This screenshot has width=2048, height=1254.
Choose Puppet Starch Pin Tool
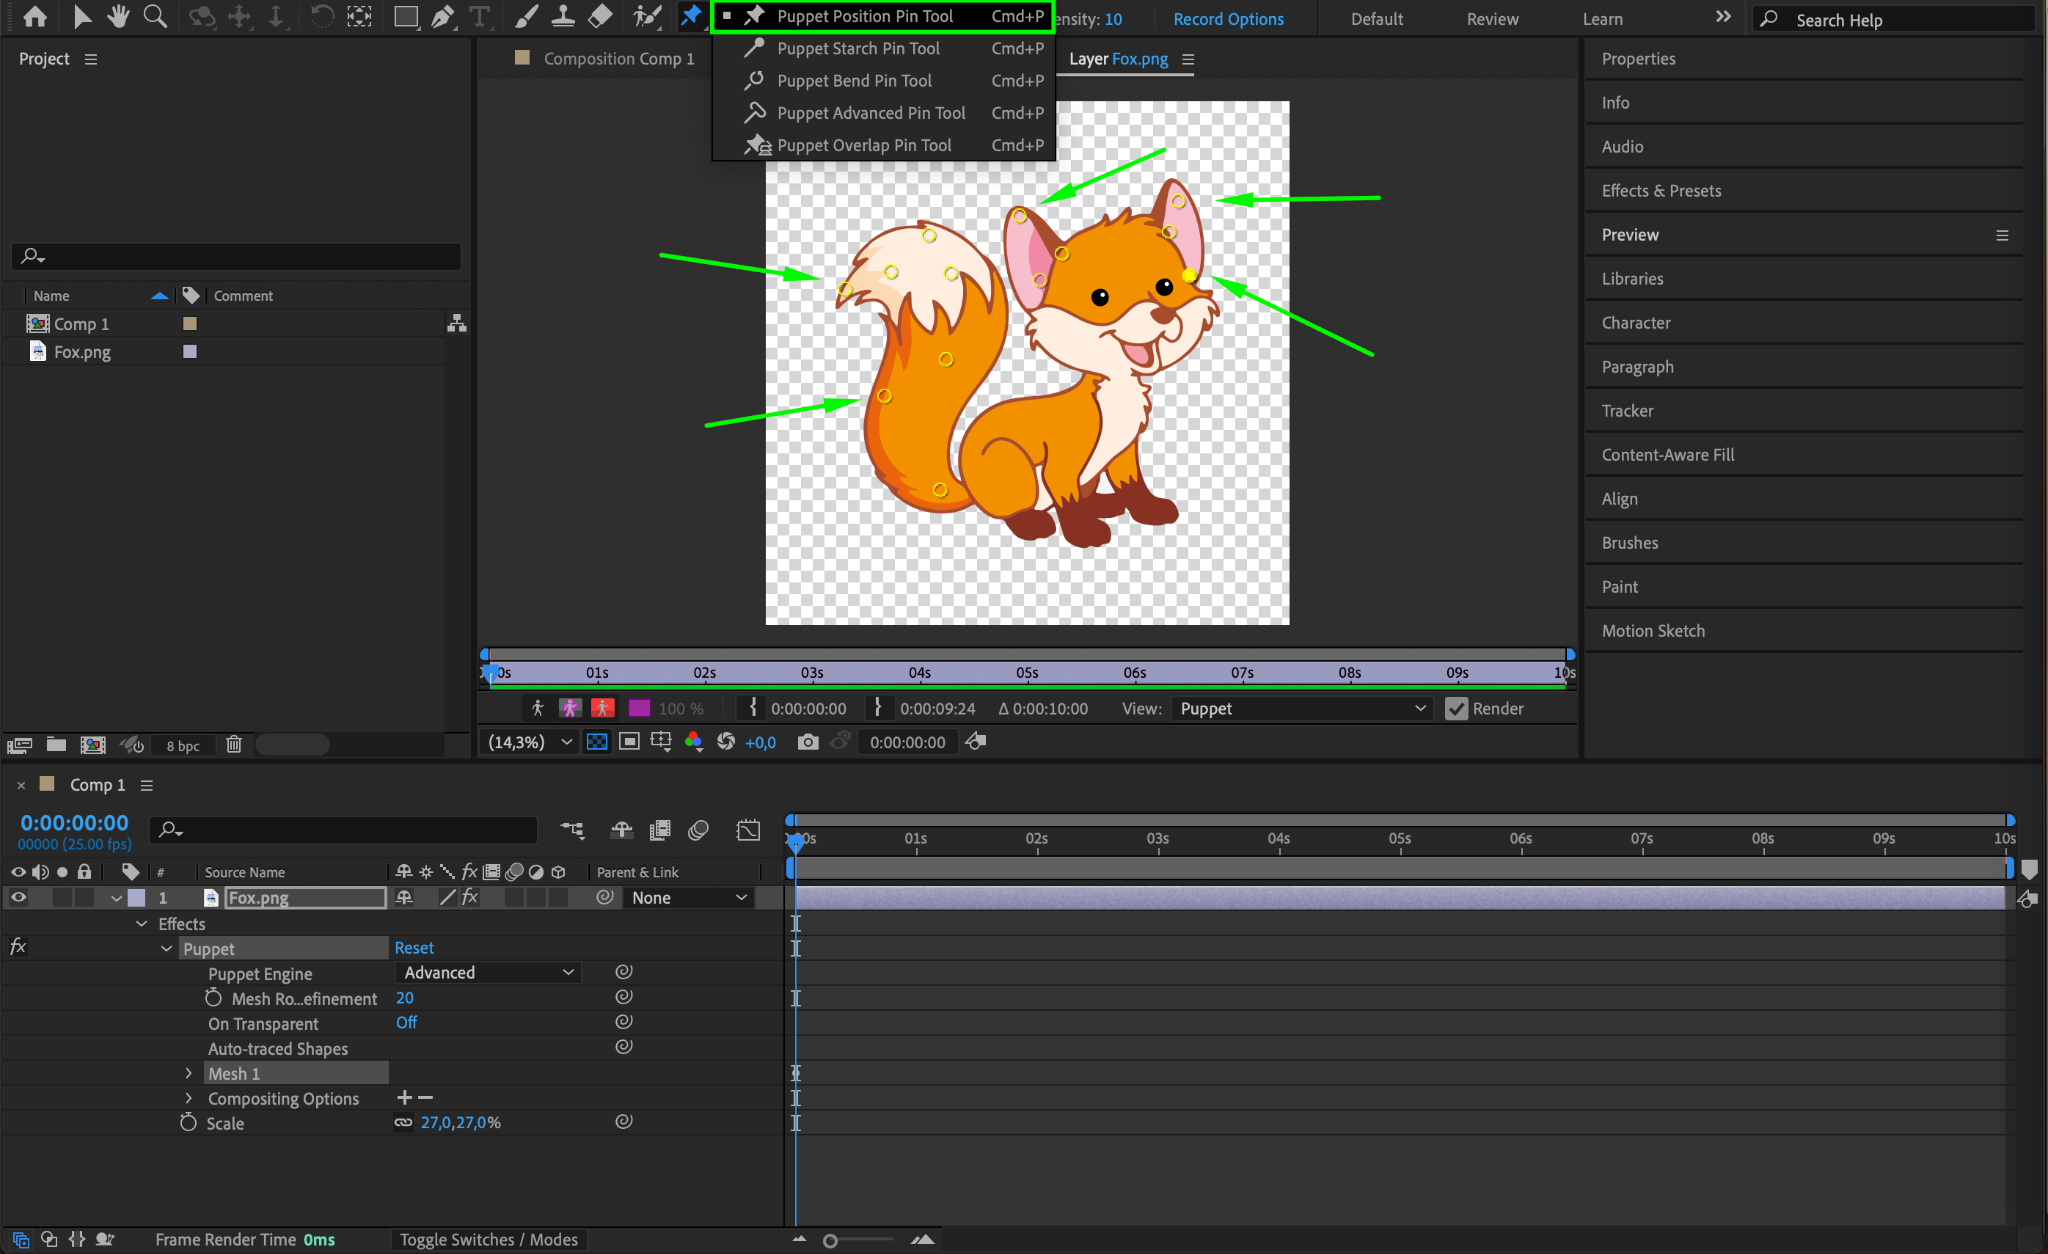(858, 48)
